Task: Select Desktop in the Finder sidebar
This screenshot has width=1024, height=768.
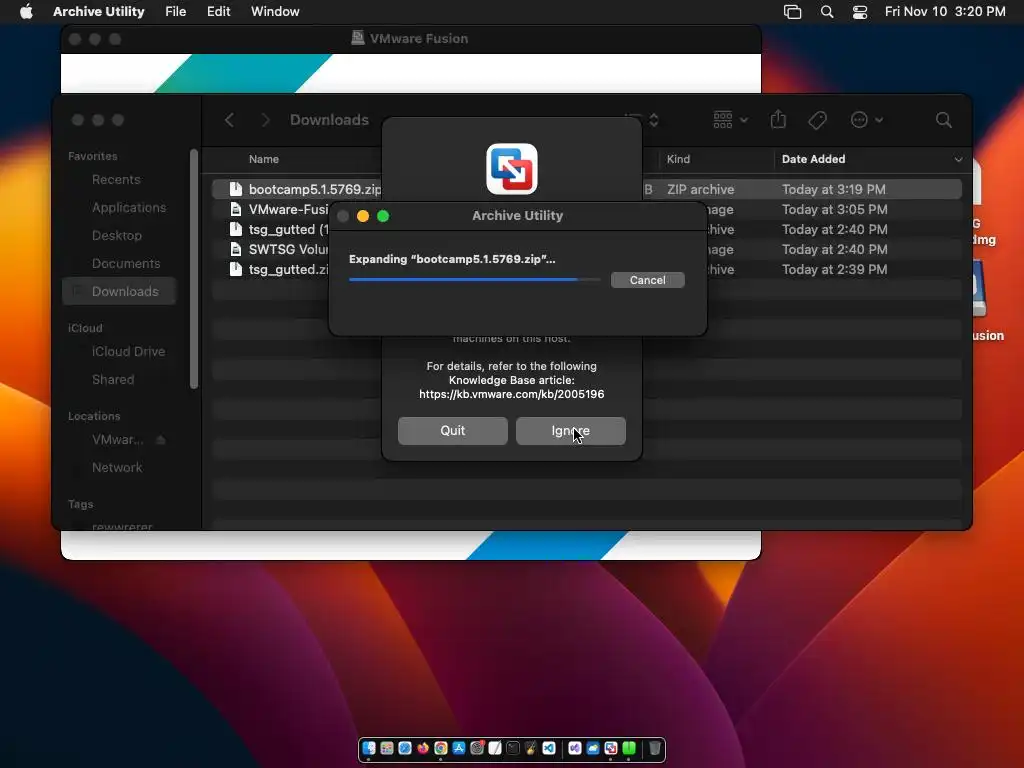Action: 116,236
